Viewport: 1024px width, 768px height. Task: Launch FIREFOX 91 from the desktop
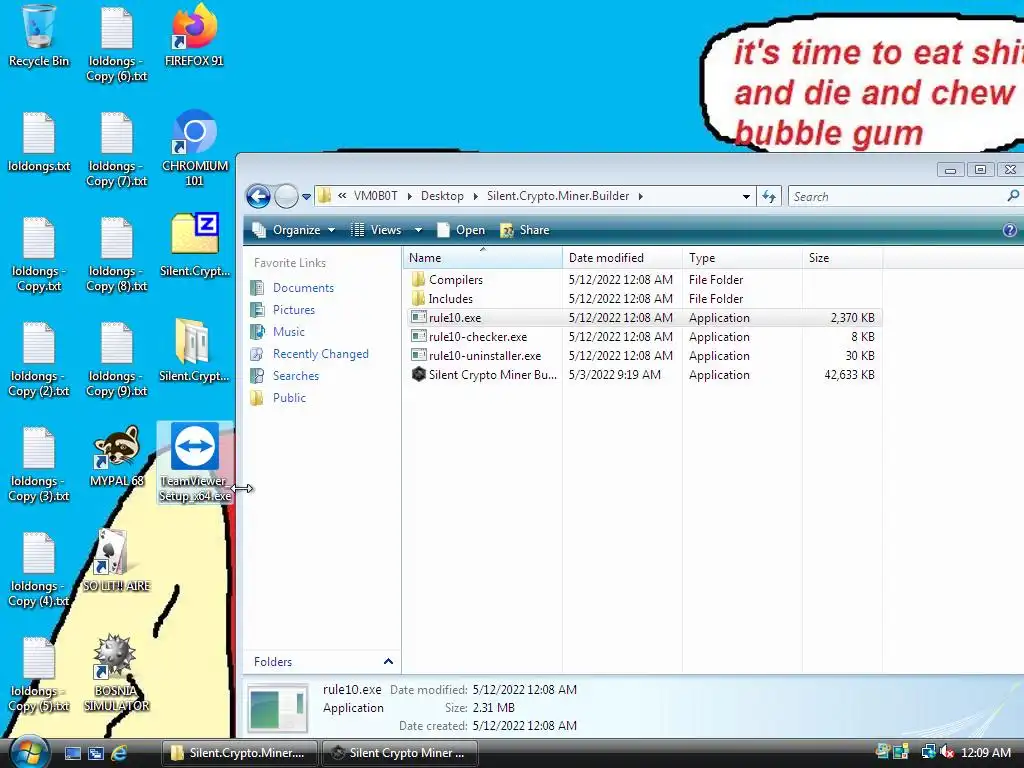tap(194, 36)
